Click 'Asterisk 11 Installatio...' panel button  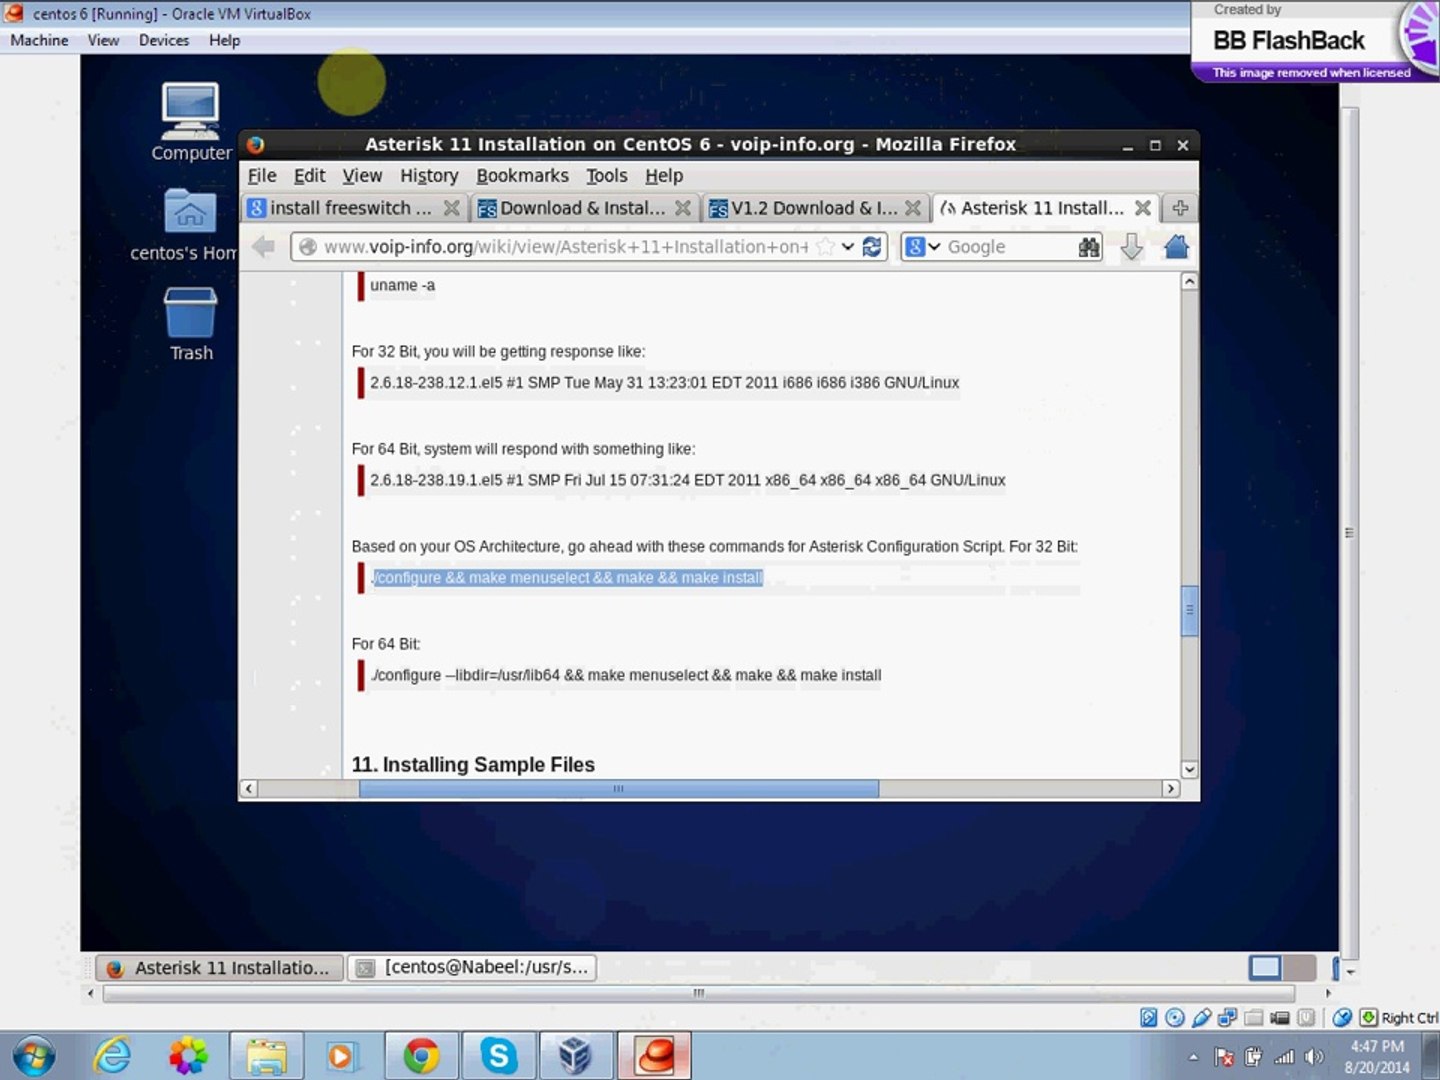(x=220, y=967)
